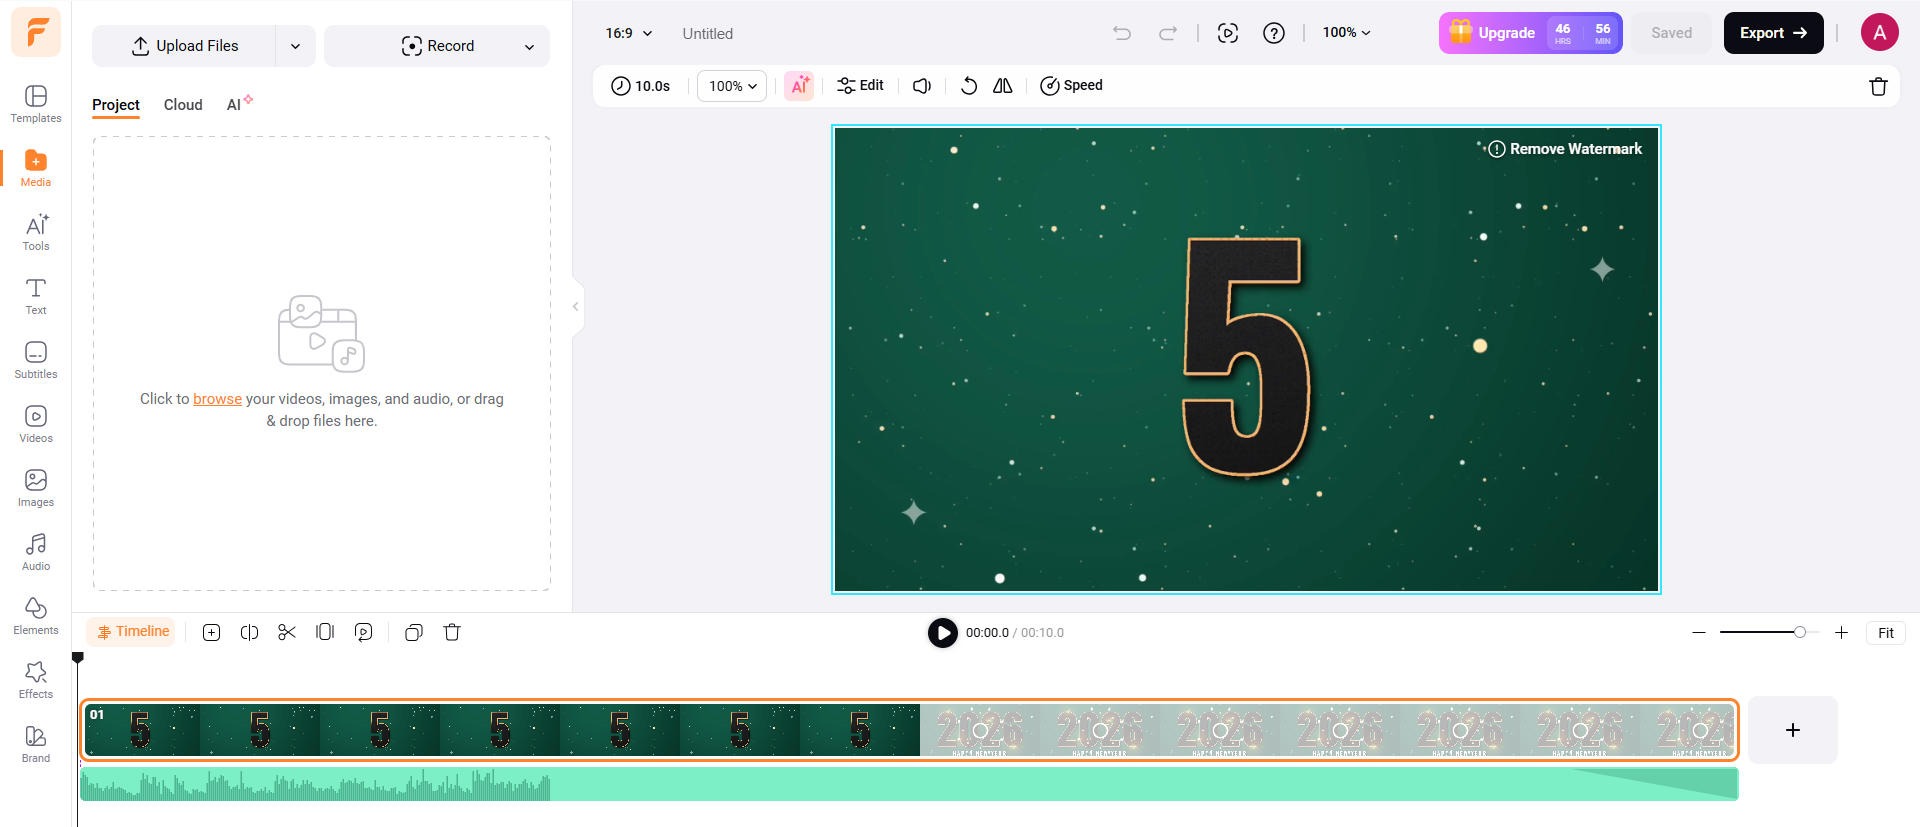
Task: Open the Effects sidebar panel
Action: (x=36, y=680)
